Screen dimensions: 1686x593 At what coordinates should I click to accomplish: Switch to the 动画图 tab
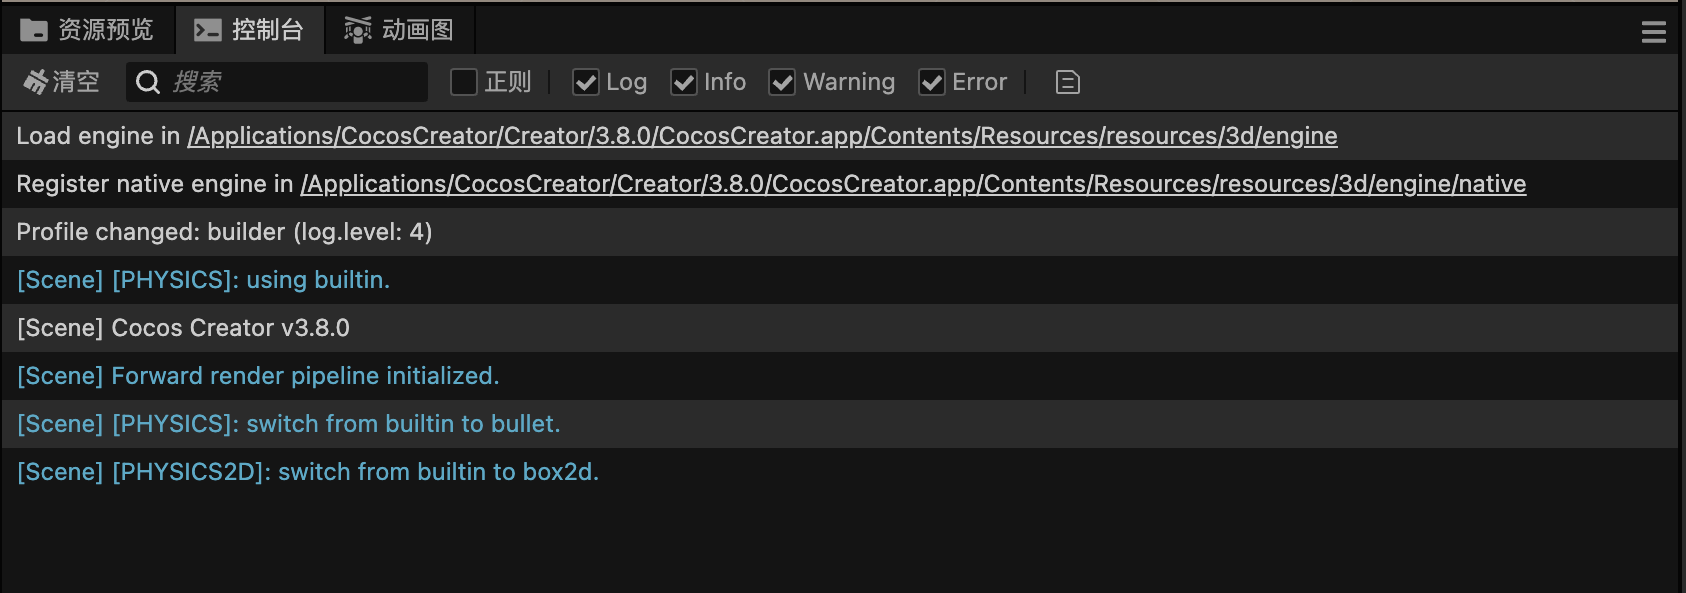point(417,30)
